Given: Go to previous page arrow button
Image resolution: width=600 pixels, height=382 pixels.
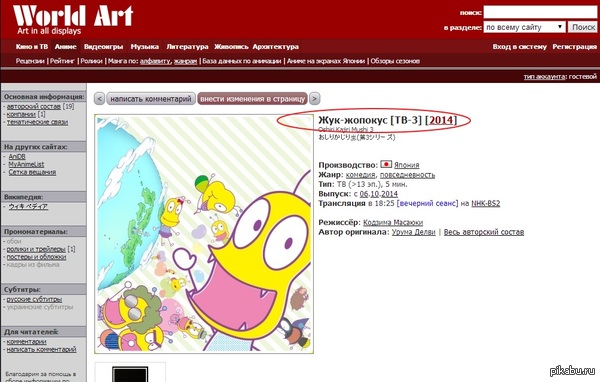Looking at the screenshot, I should [x=99, y=99].
